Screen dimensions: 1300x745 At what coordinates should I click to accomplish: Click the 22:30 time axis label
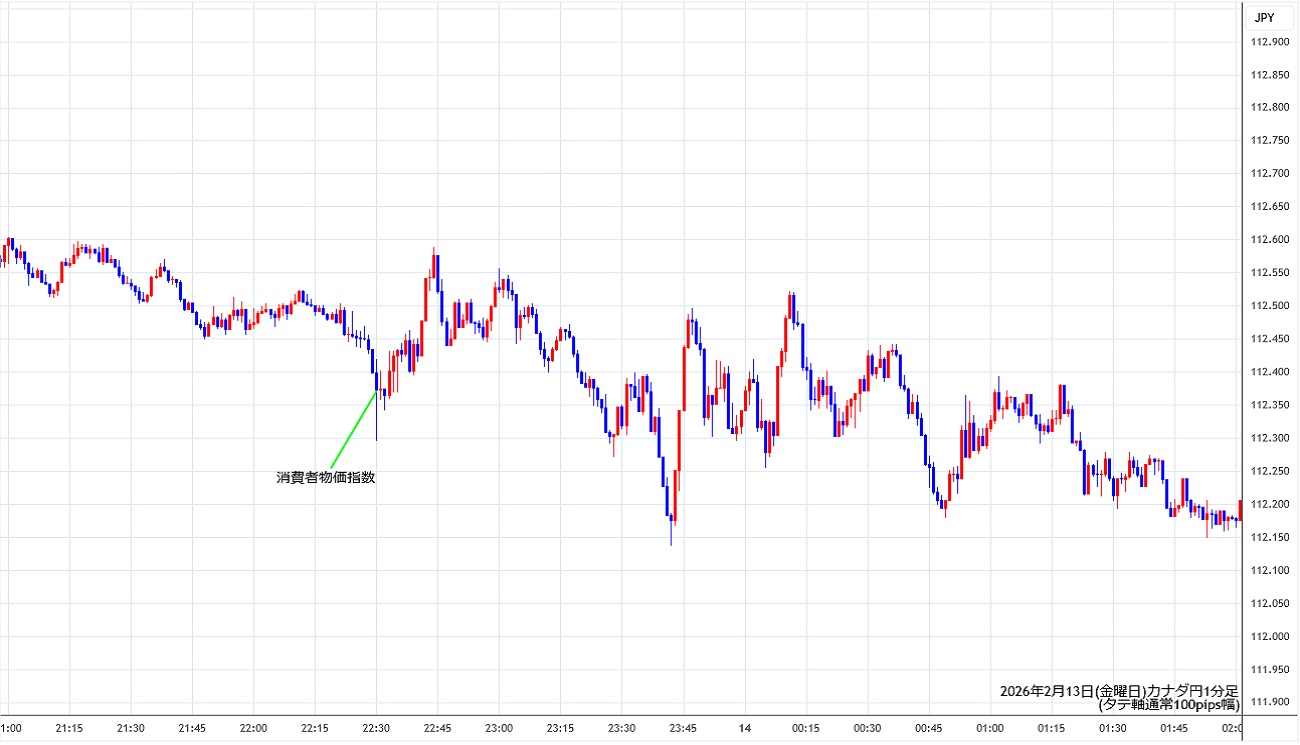click(376, 728)
